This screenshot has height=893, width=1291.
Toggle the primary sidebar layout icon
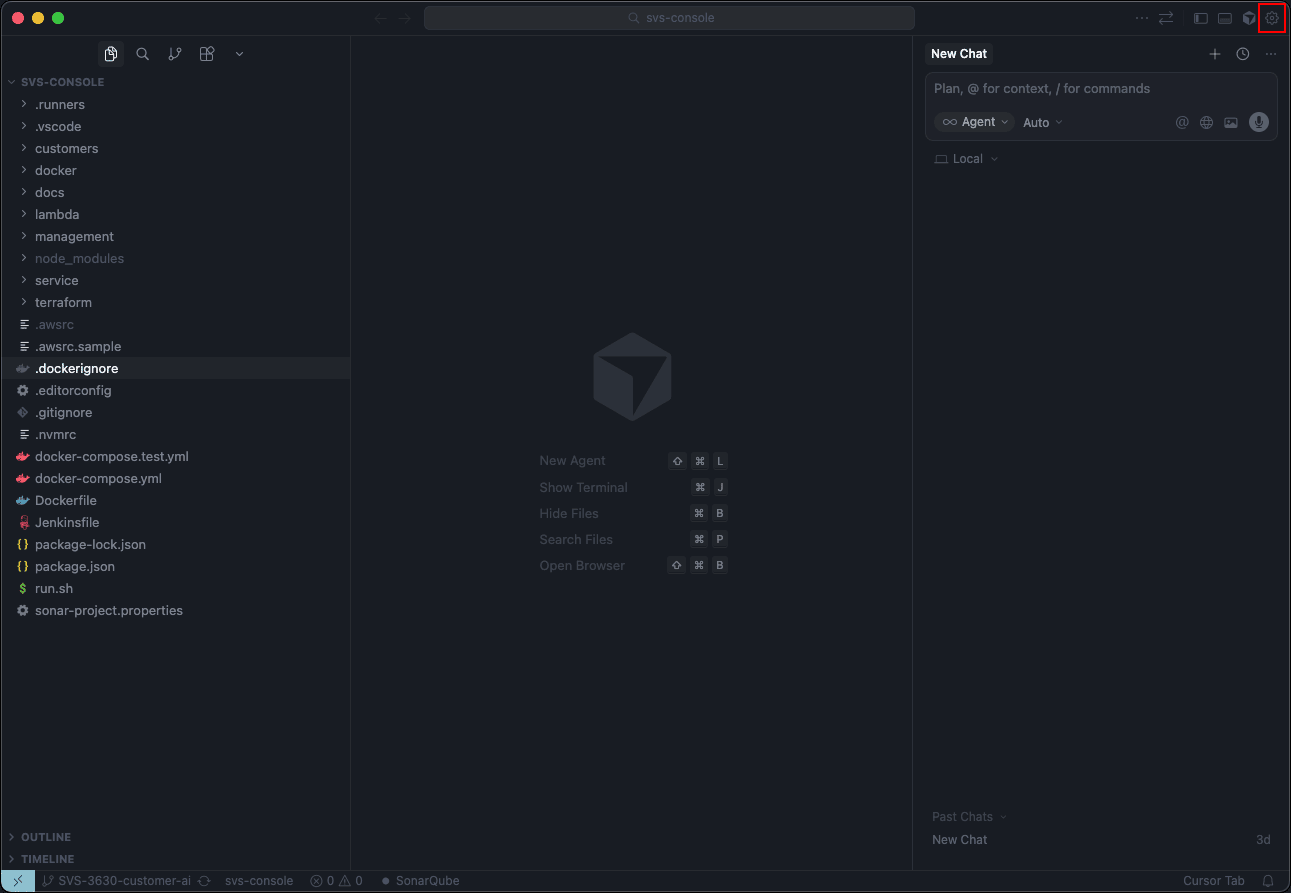(x=1201, y=18)
